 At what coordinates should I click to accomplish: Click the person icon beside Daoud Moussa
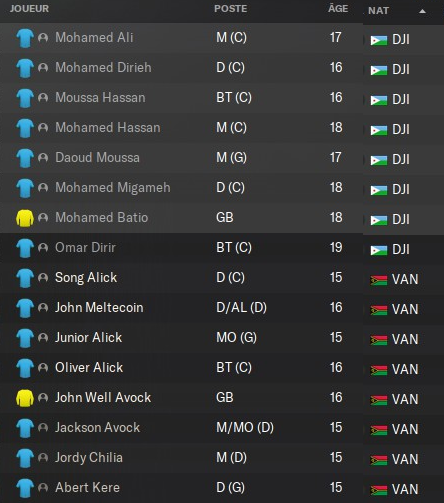point(43,157)
